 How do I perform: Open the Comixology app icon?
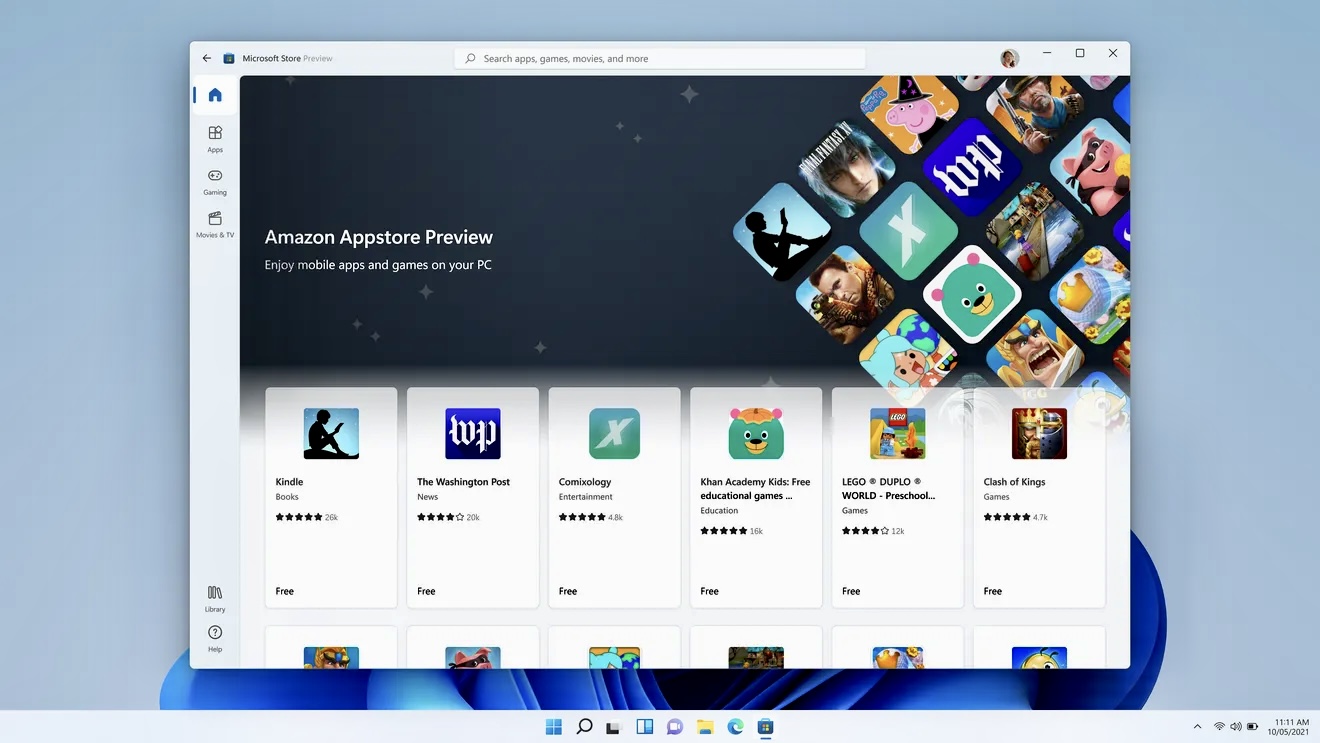click(x=614, y=433)
